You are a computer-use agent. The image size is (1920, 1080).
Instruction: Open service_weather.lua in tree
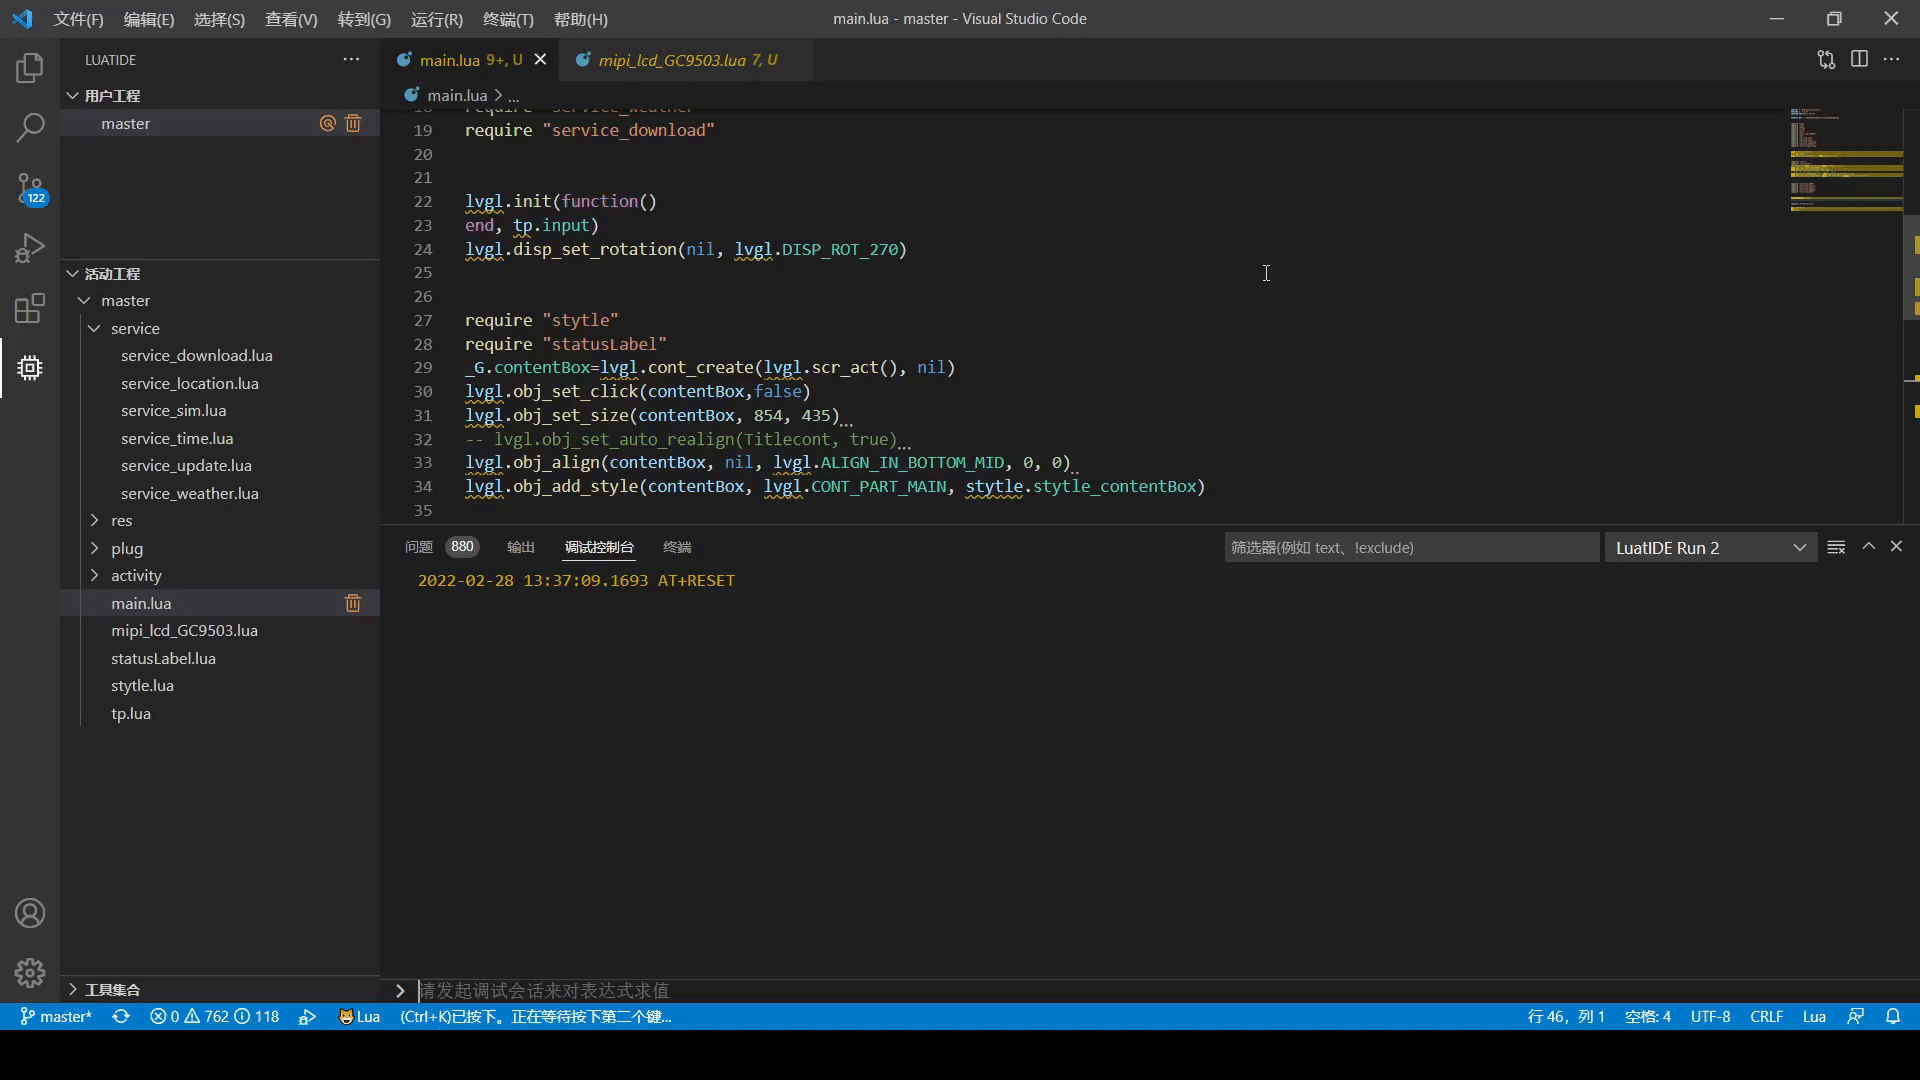tap(190, 493)
